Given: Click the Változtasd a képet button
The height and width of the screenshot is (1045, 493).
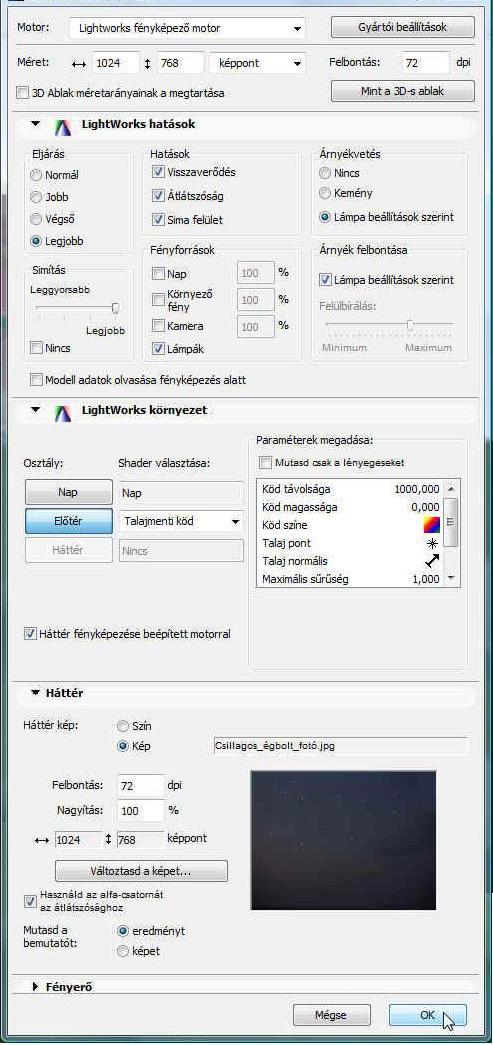Looking at the screenshot, I should (x=141, y=871).
